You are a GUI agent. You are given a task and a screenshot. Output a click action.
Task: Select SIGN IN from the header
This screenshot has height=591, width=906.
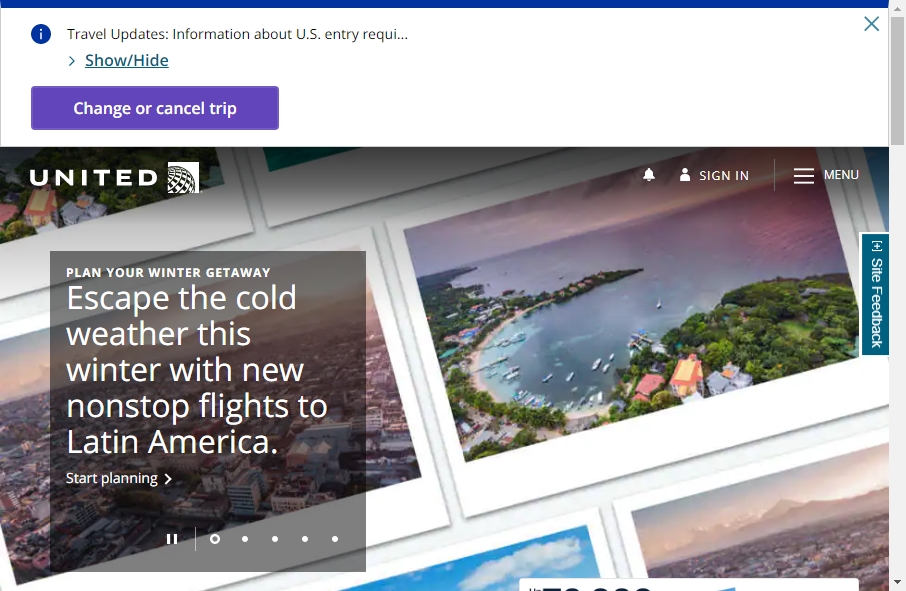[x=722, y=175]
